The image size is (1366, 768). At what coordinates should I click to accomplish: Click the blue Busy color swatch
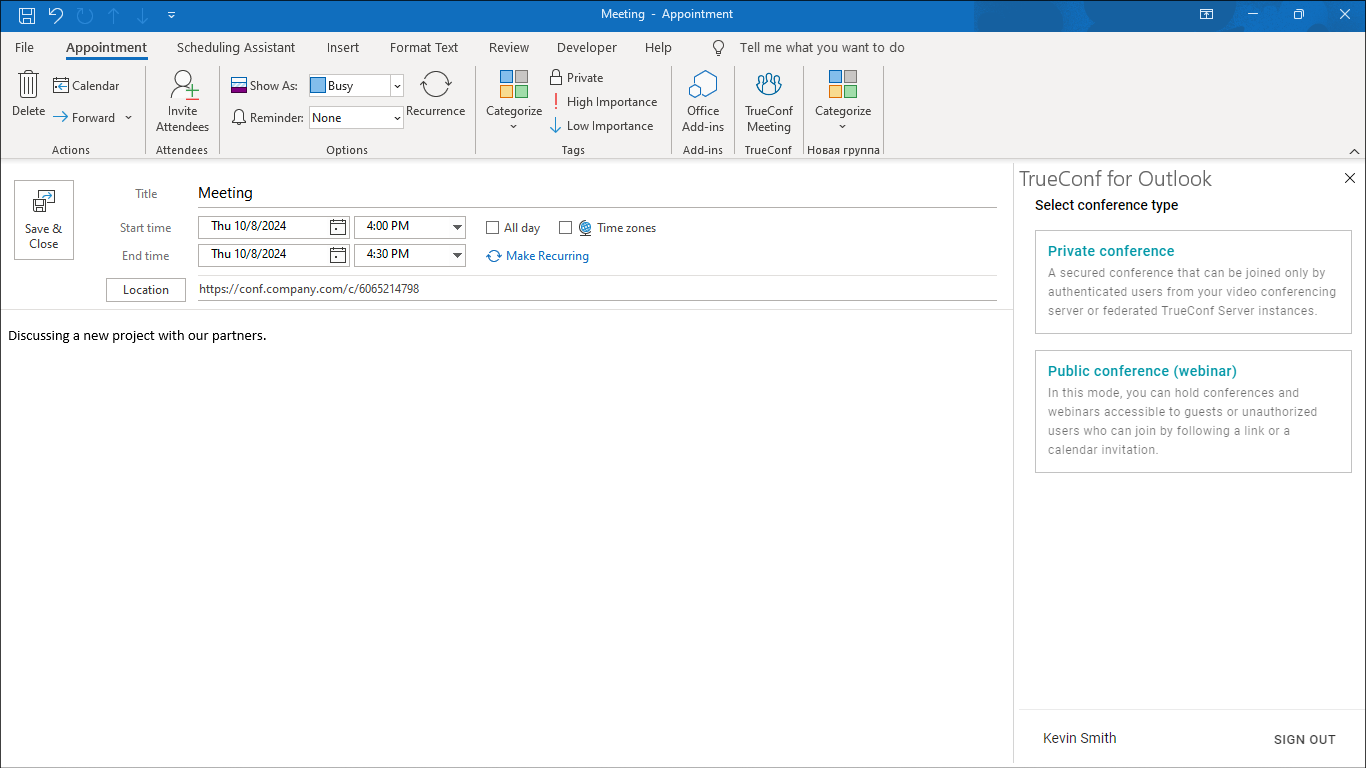click(x=318, y=86)
